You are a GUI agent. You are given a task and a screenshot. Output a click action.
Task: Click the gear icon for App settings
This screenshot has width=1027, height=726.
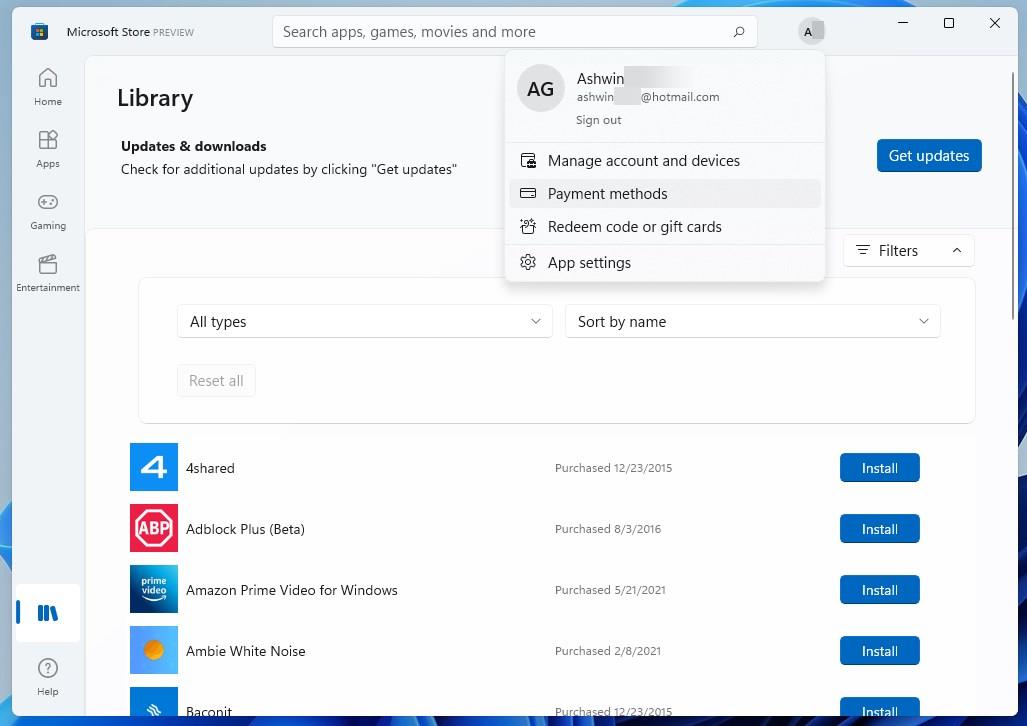(x=528, y=262)
